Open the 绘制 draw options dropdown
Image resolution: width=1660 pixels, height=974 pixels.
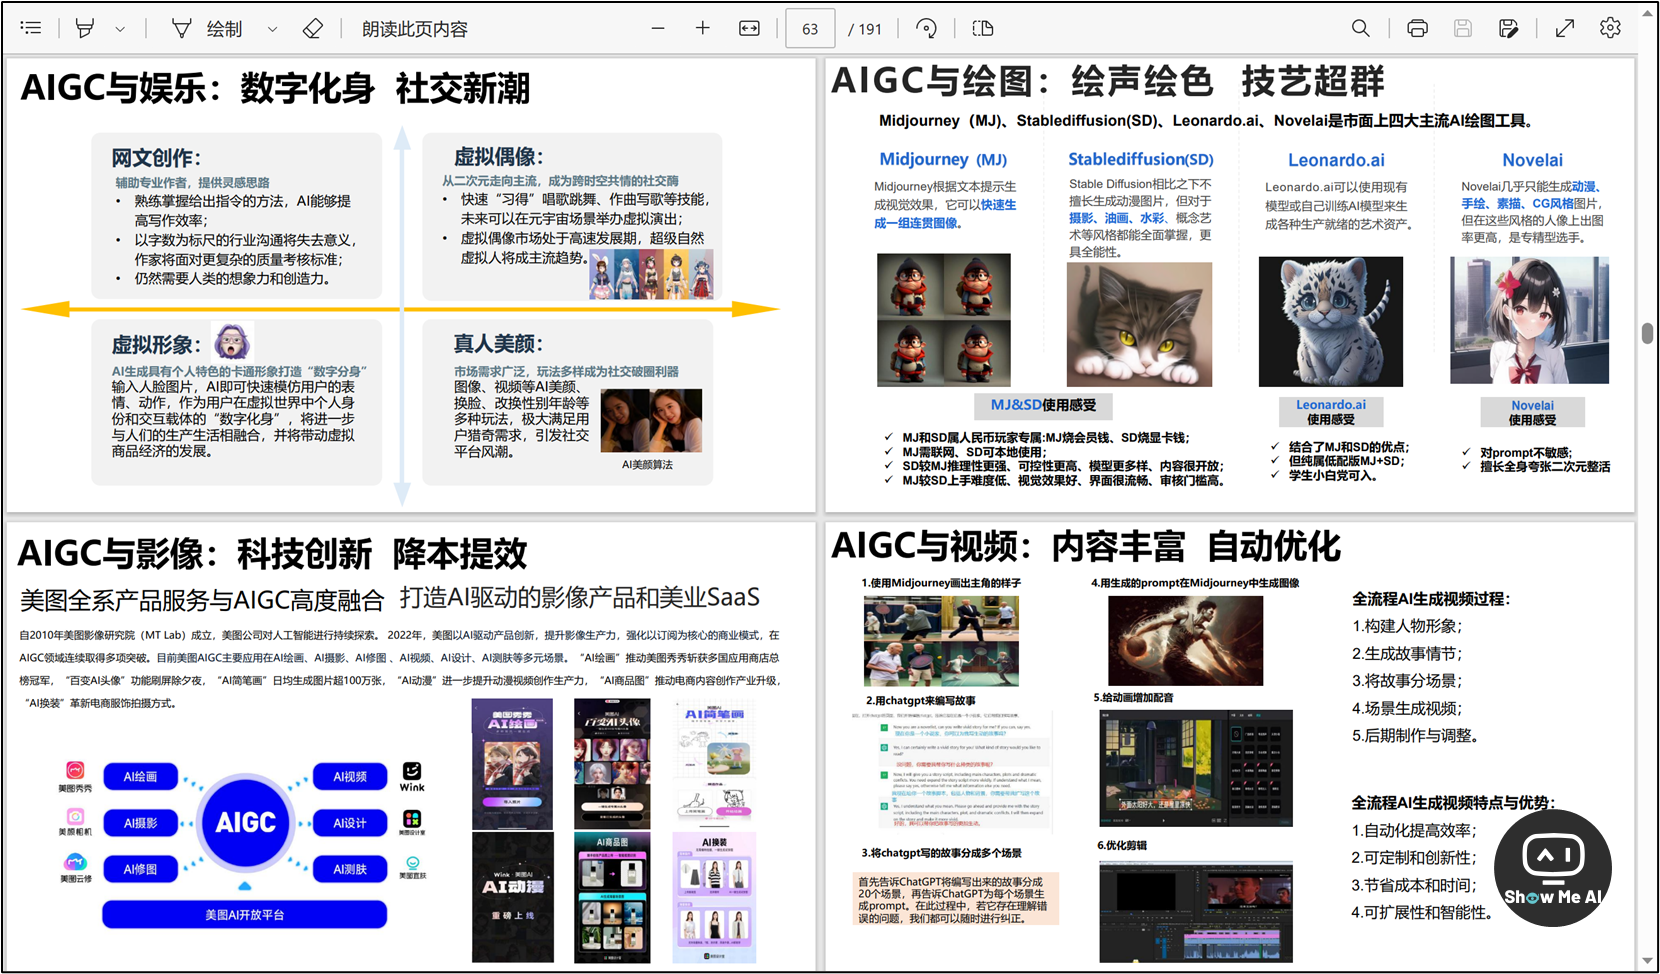coord(272,29)
